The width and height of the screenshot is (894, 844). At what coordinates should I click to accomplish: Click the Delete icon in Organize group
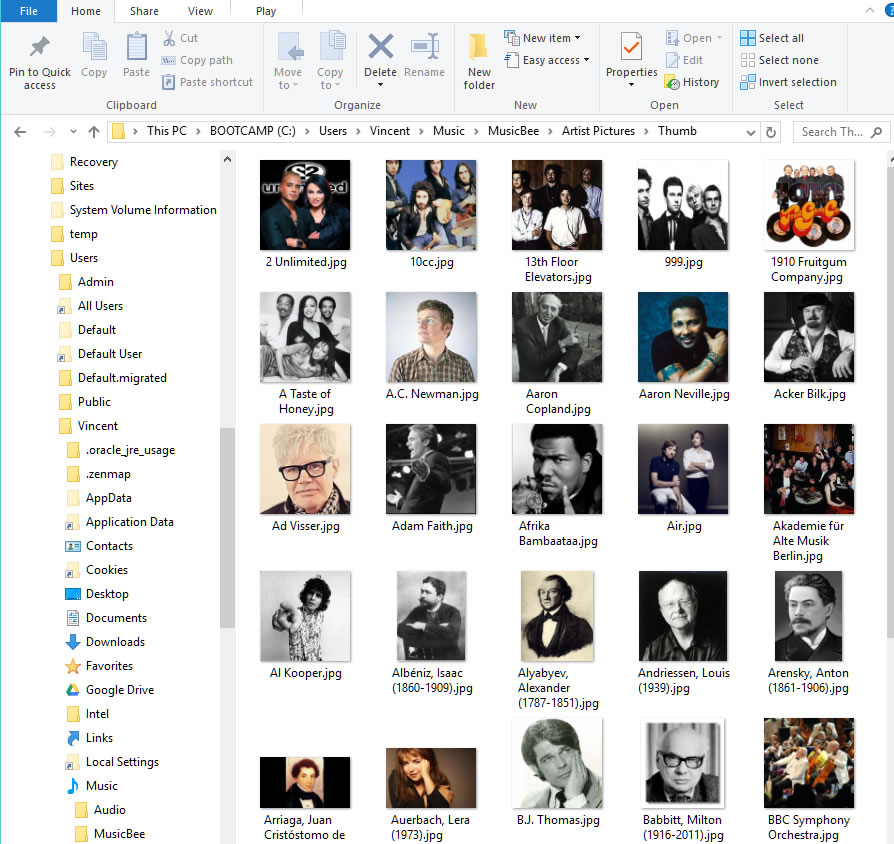380,46
